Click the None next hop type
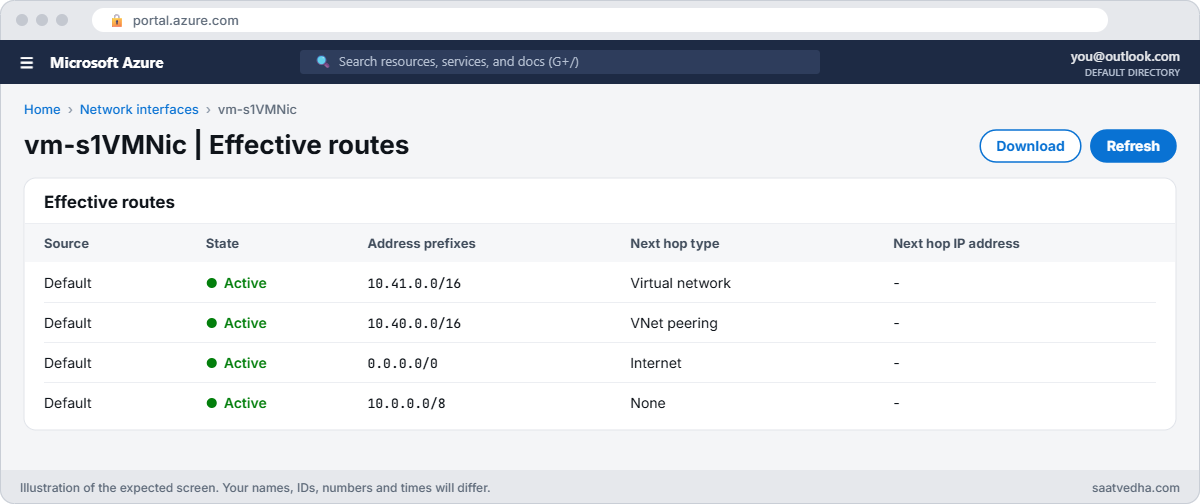Image resolution: width=1200 pixels, height=504 pixels. (648, 403)
